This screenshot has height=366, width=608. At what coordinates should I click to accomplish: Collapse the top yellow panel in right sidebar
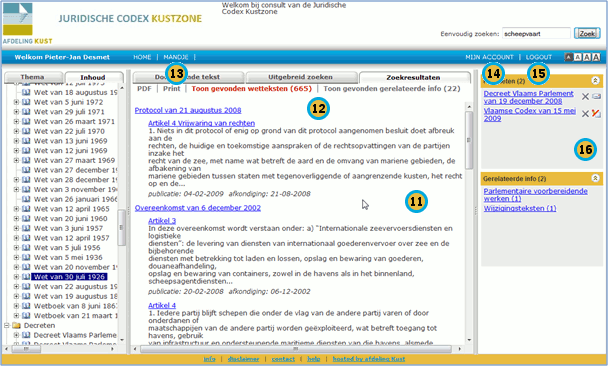click(595, 81)
